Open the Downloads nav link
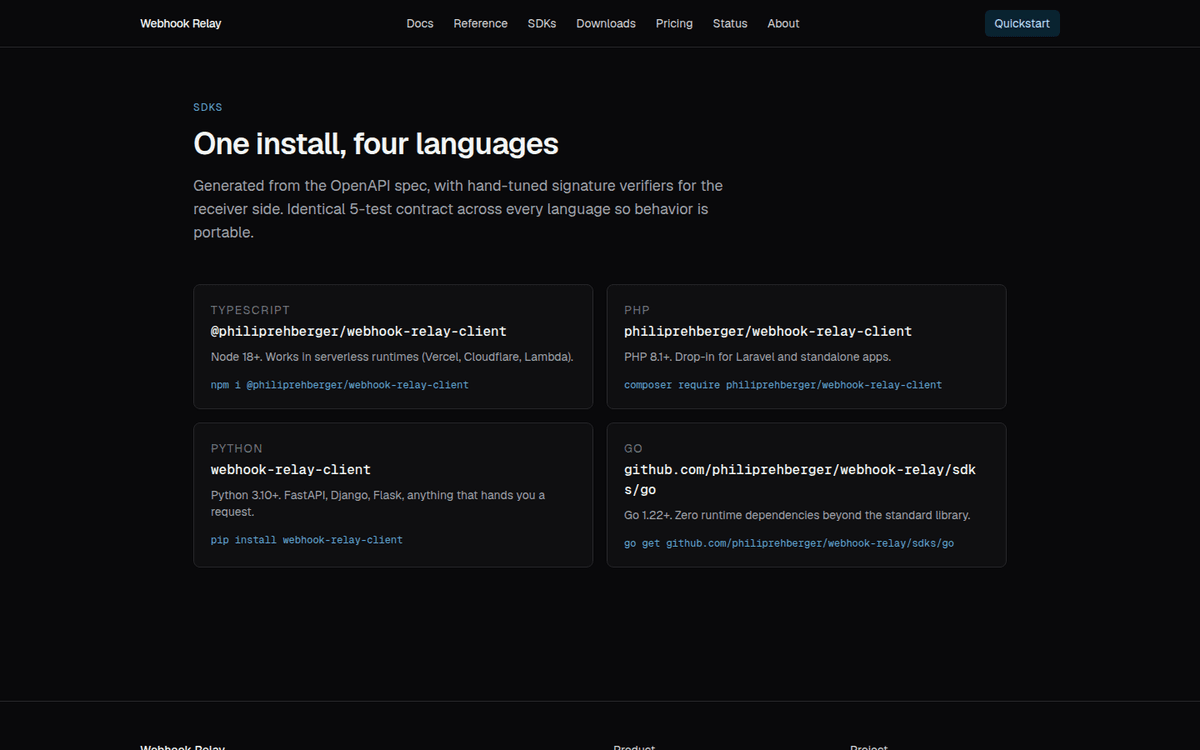 click(606, 23)
